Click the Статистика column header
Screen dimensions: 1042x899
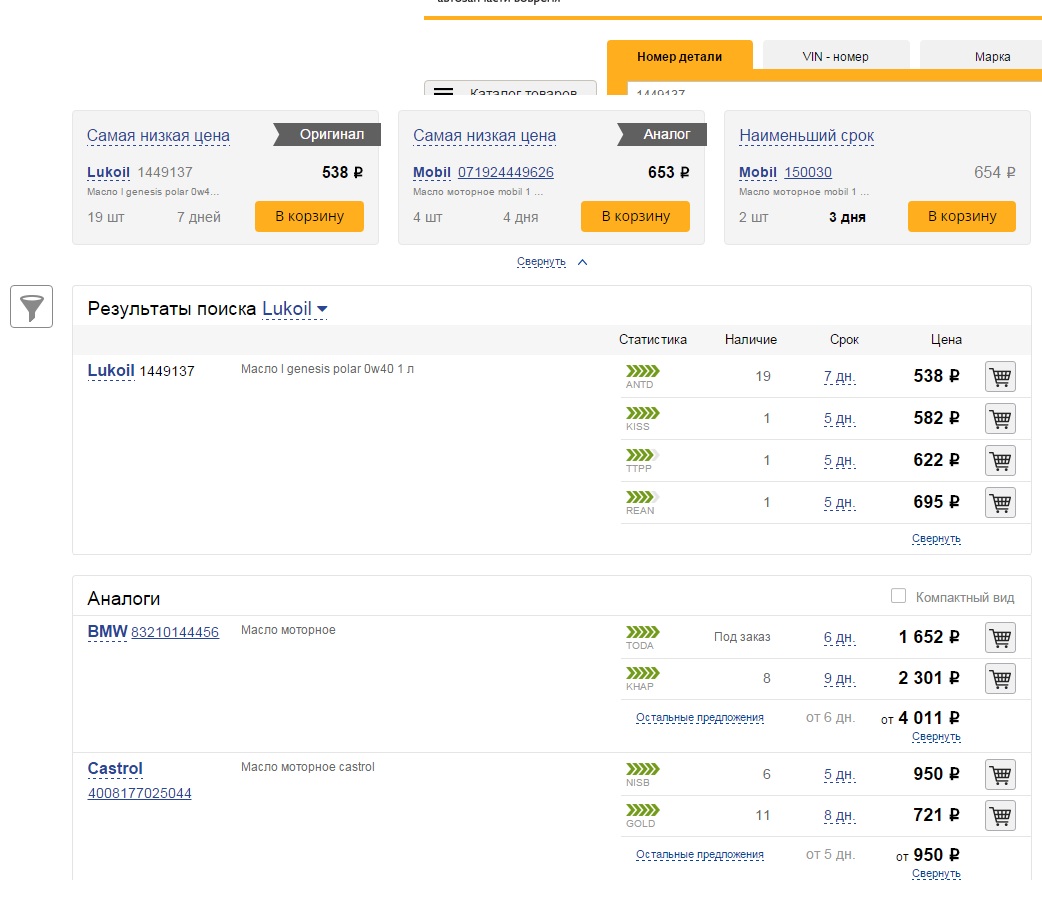(653, 340)
